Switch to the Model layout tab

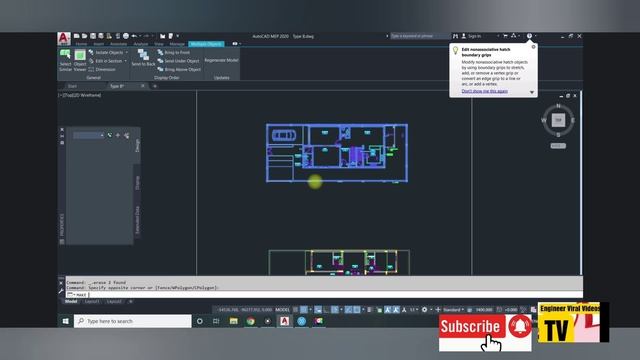coord(71,301)
